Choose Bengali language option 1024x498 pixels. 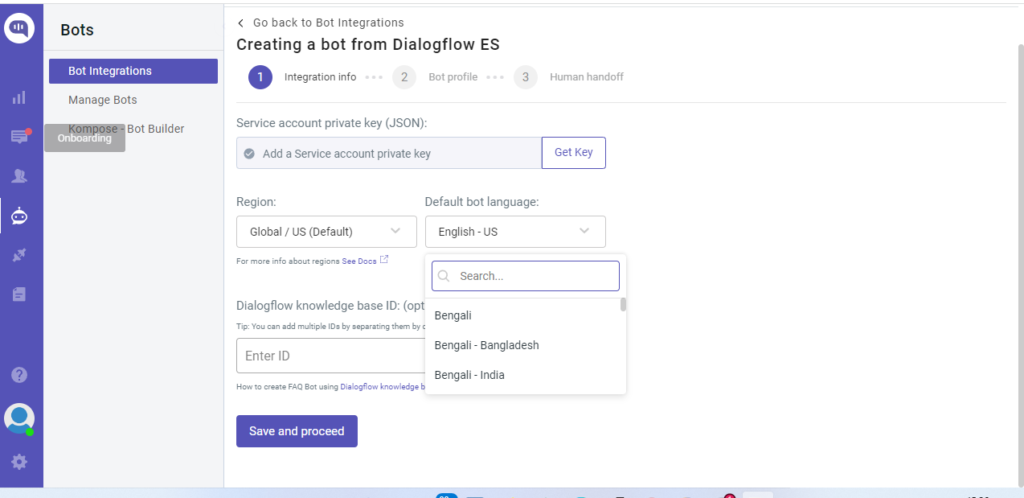tap(524, 315)
